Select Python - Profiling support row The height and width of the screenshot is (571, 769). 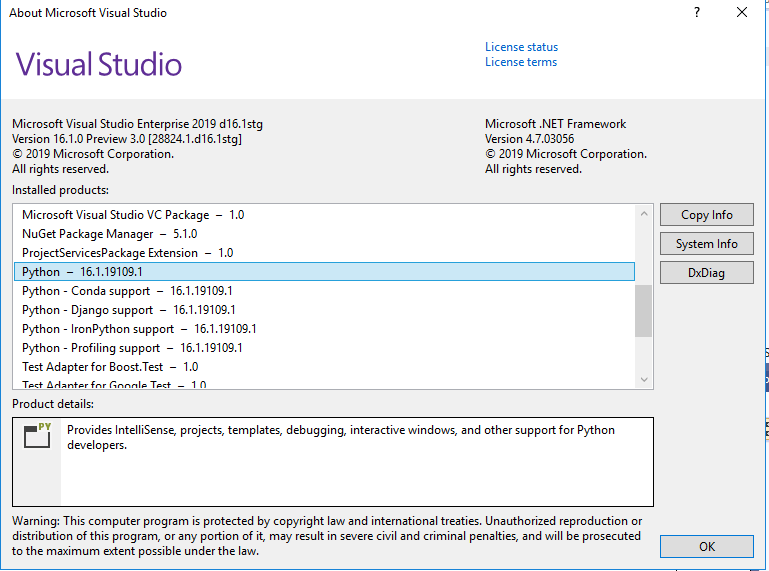(324, 348)
